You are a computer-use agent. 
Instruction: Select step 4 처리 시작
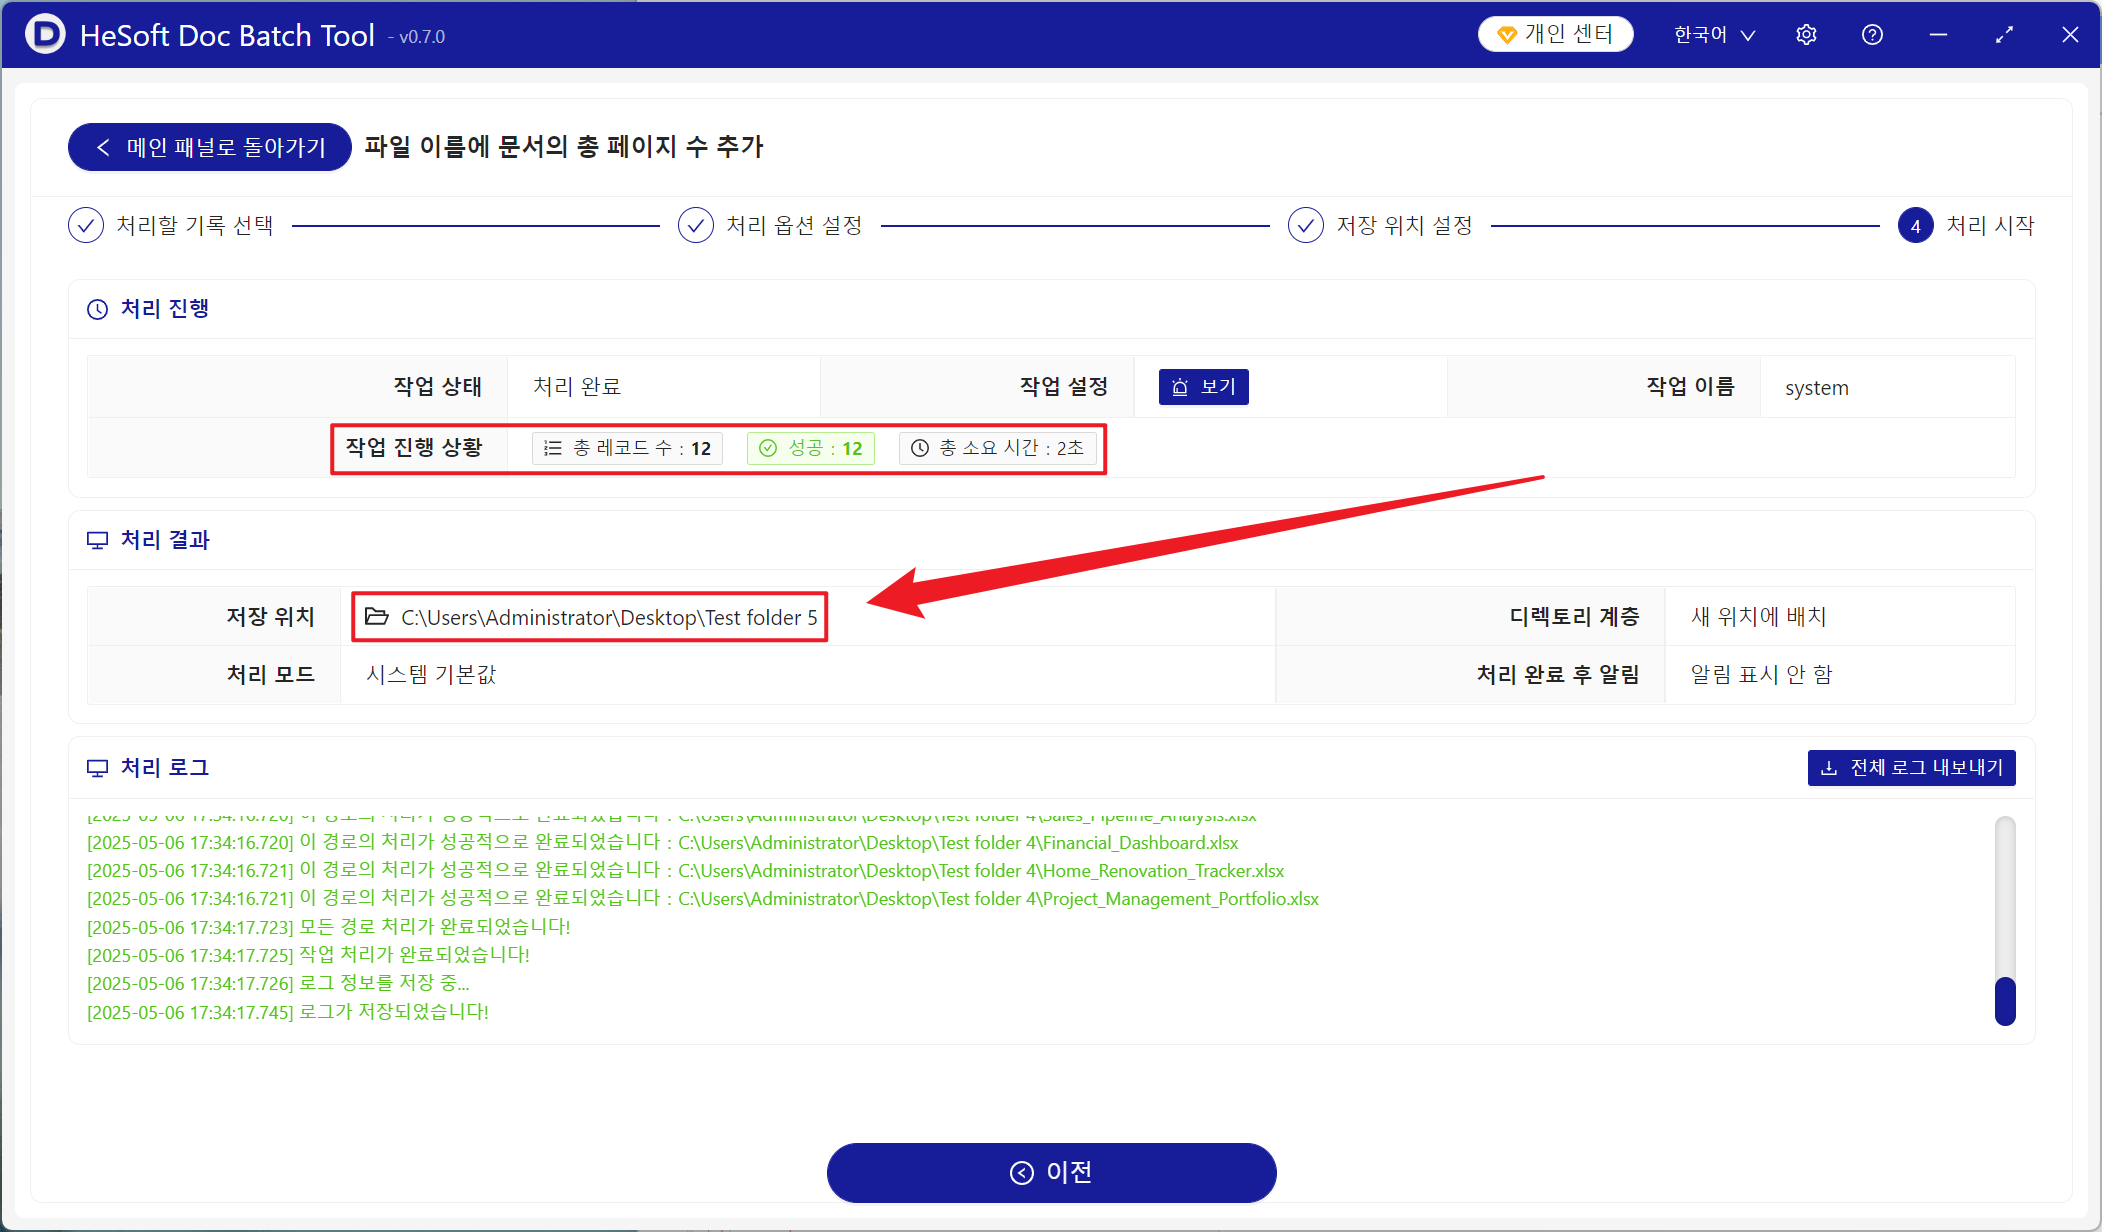1966,226
